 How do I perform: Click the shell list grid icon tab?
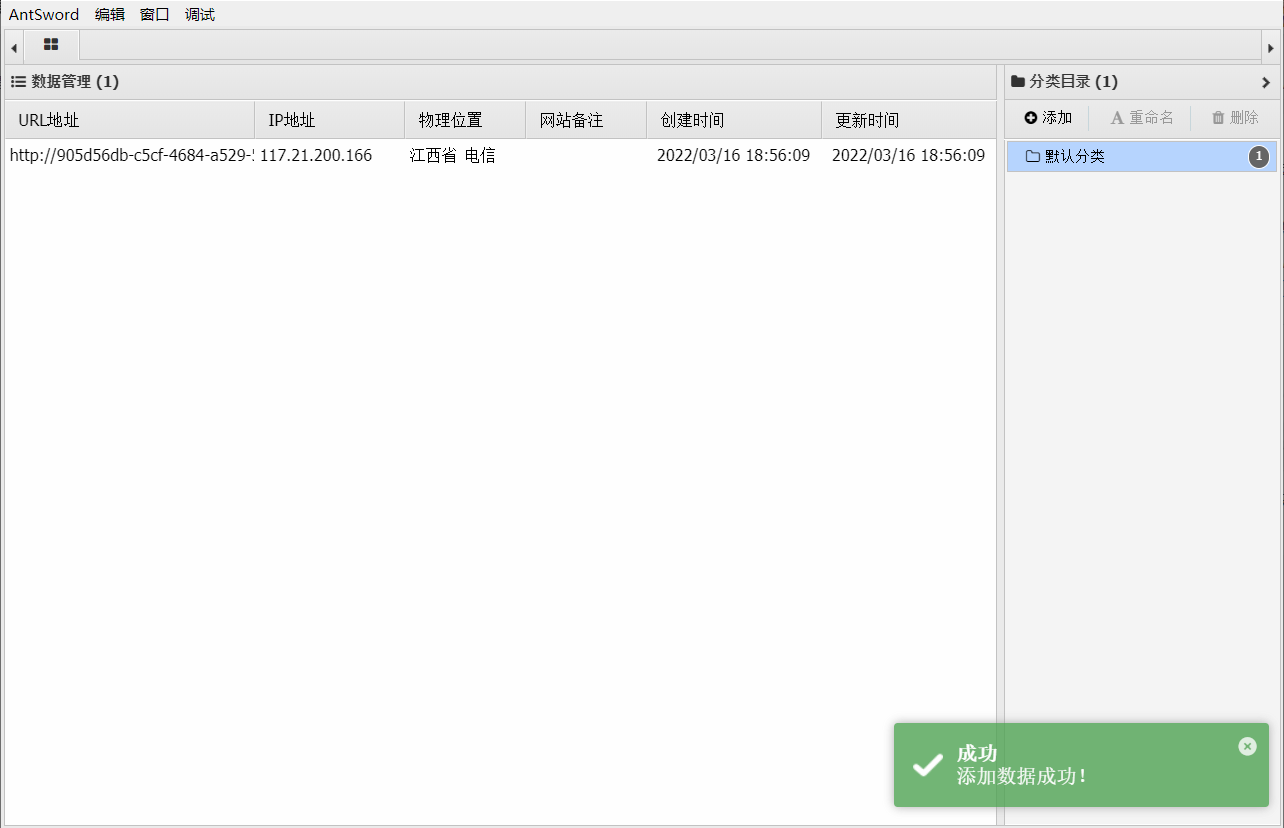50,45
